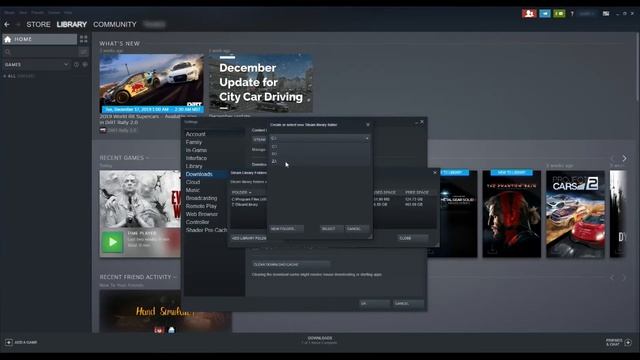Open Hand Simulator friend activity banner
The image size is (640, 360).
(x=165, y=312)
